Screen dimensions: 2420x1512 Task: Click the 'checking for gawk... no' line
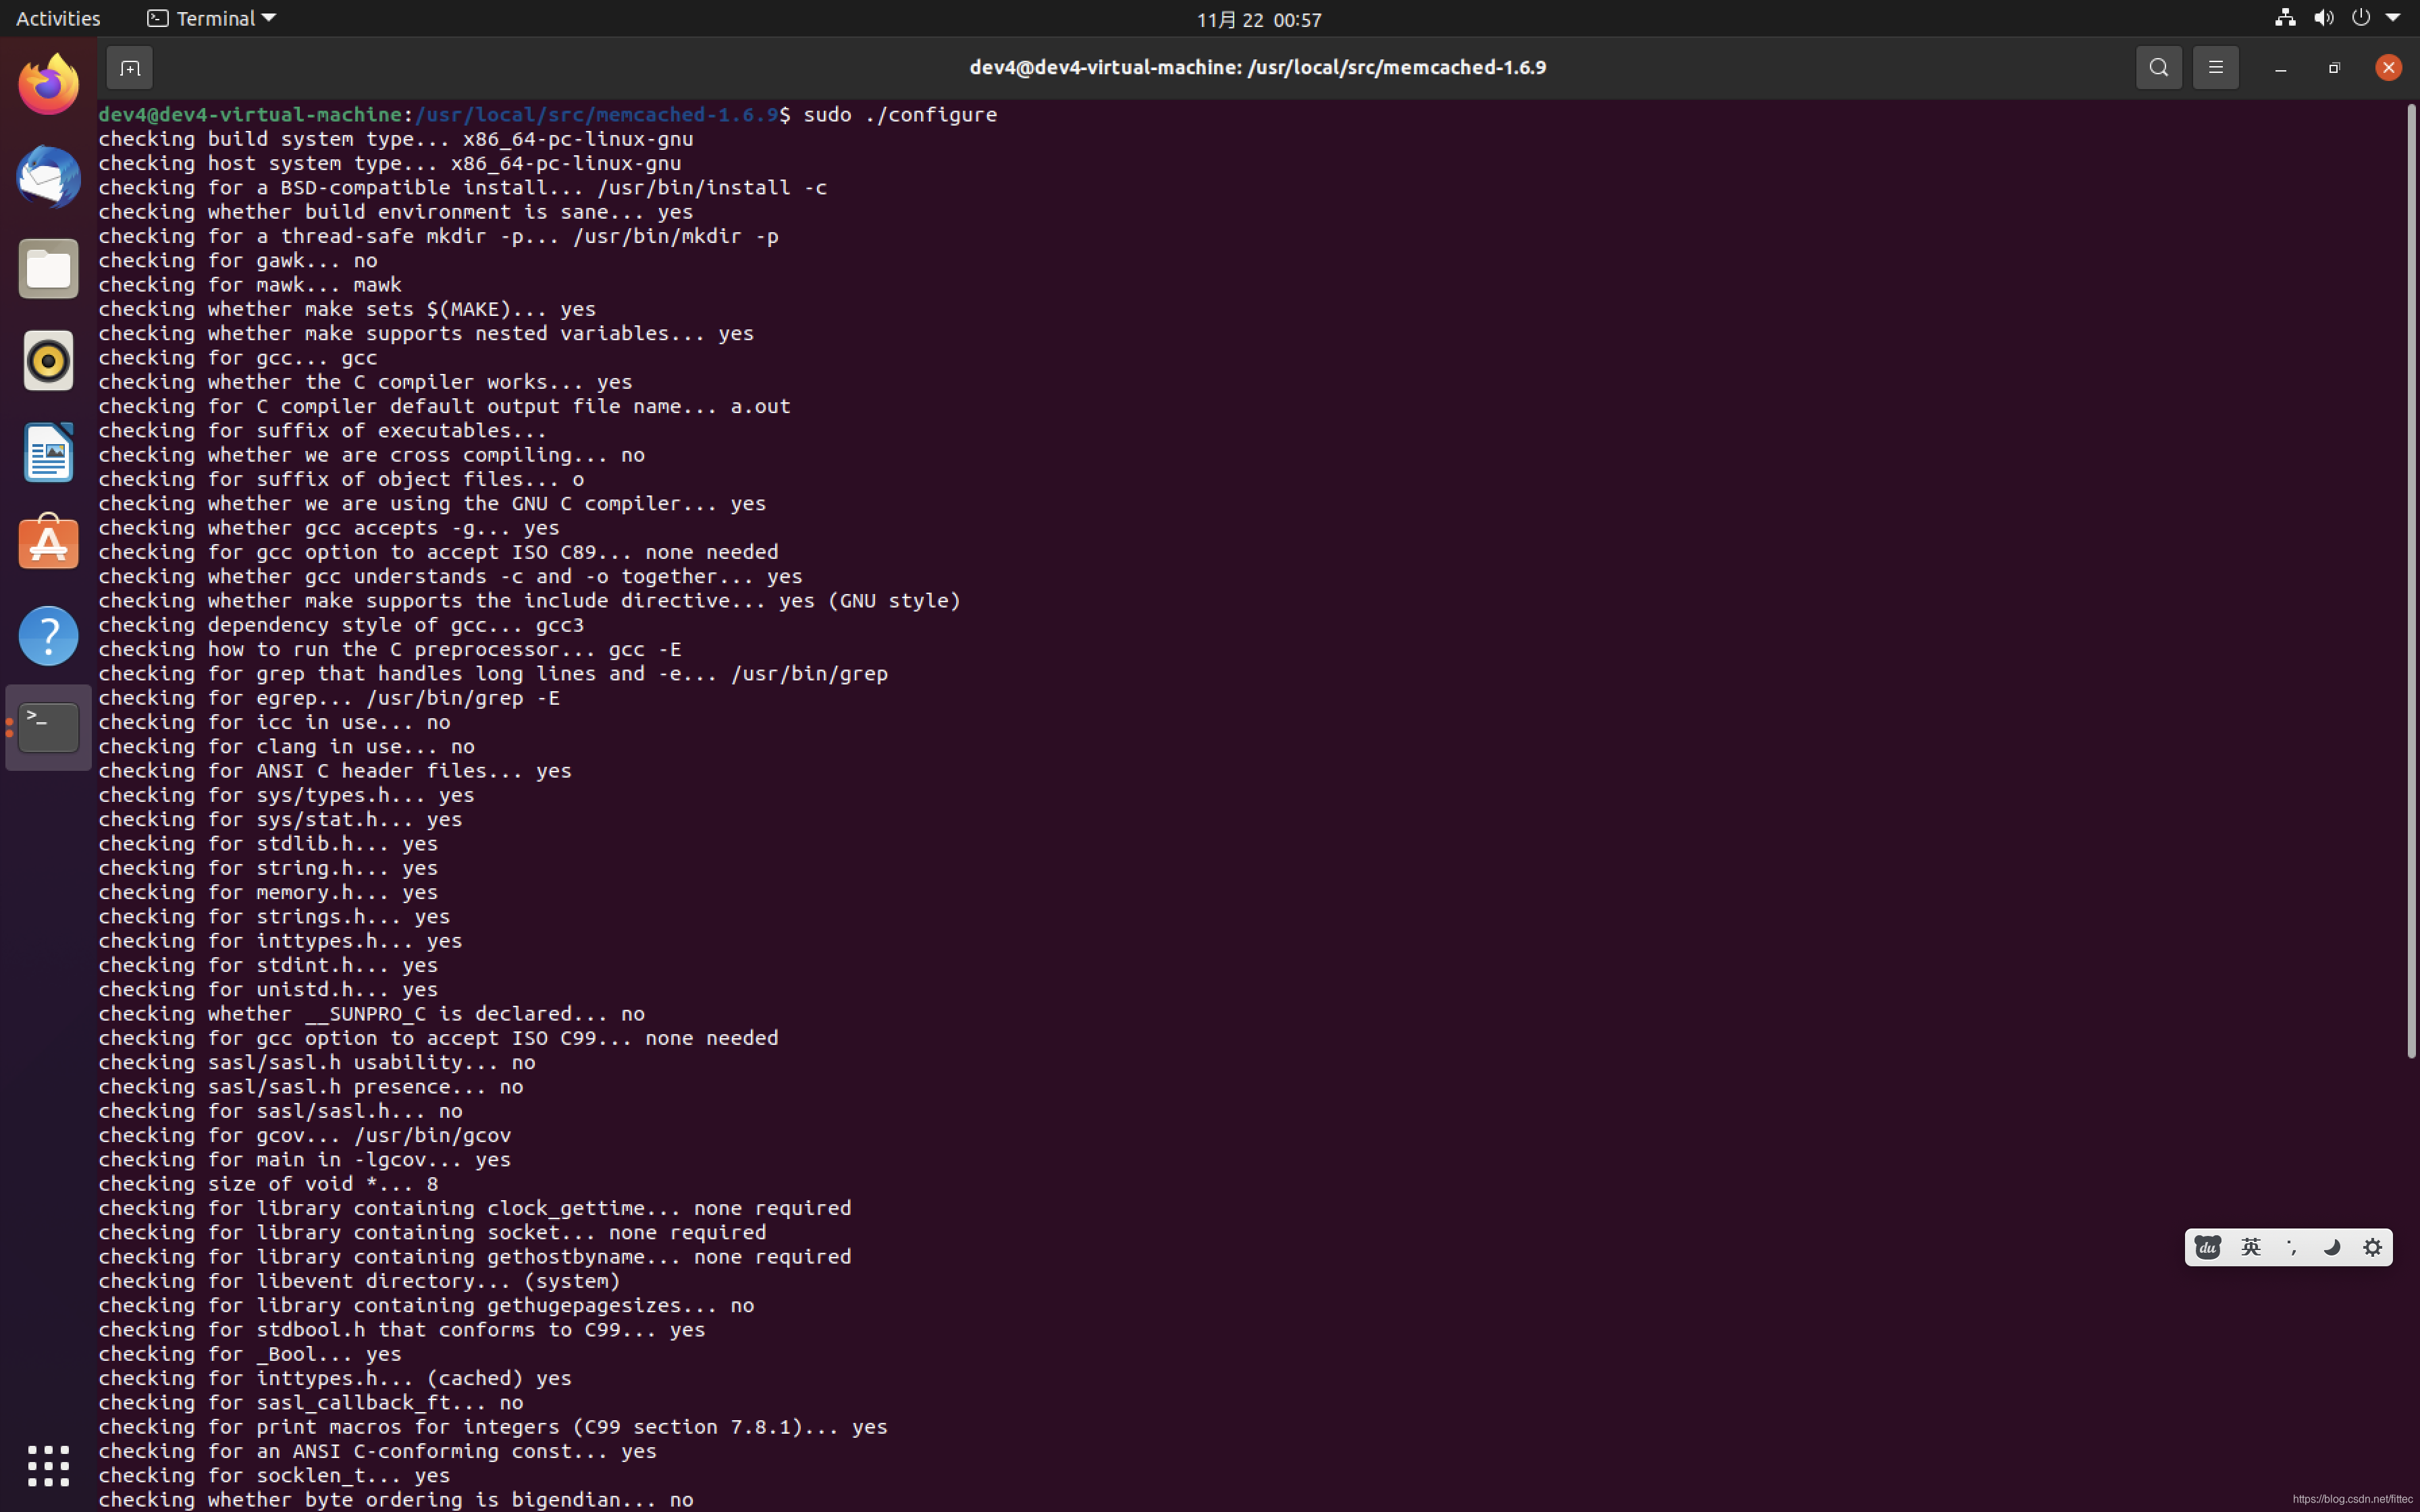click(x=238, y=260)
